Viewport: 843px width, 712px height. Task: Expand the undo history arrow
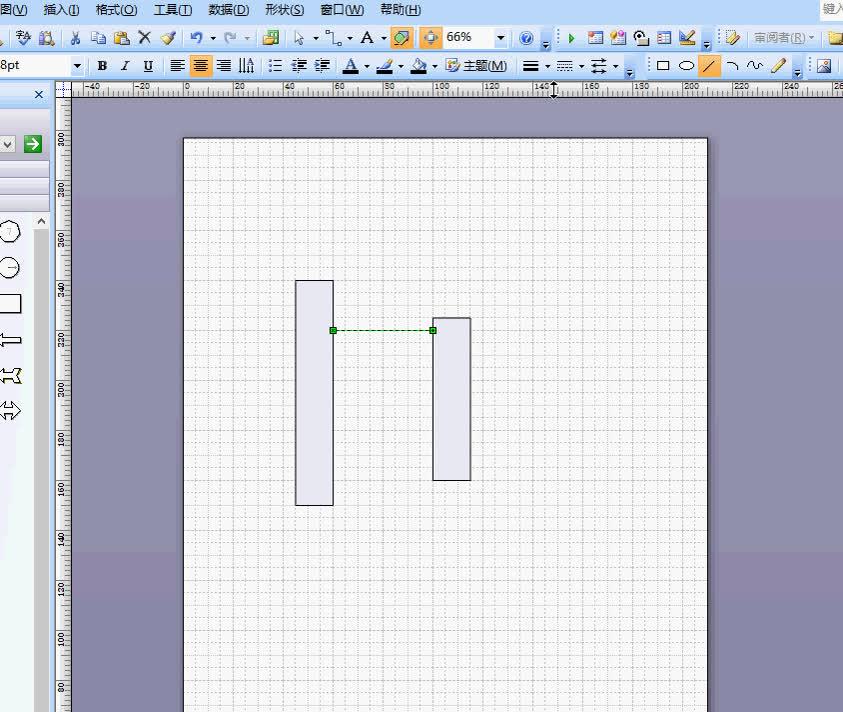(x=213, y=38)
